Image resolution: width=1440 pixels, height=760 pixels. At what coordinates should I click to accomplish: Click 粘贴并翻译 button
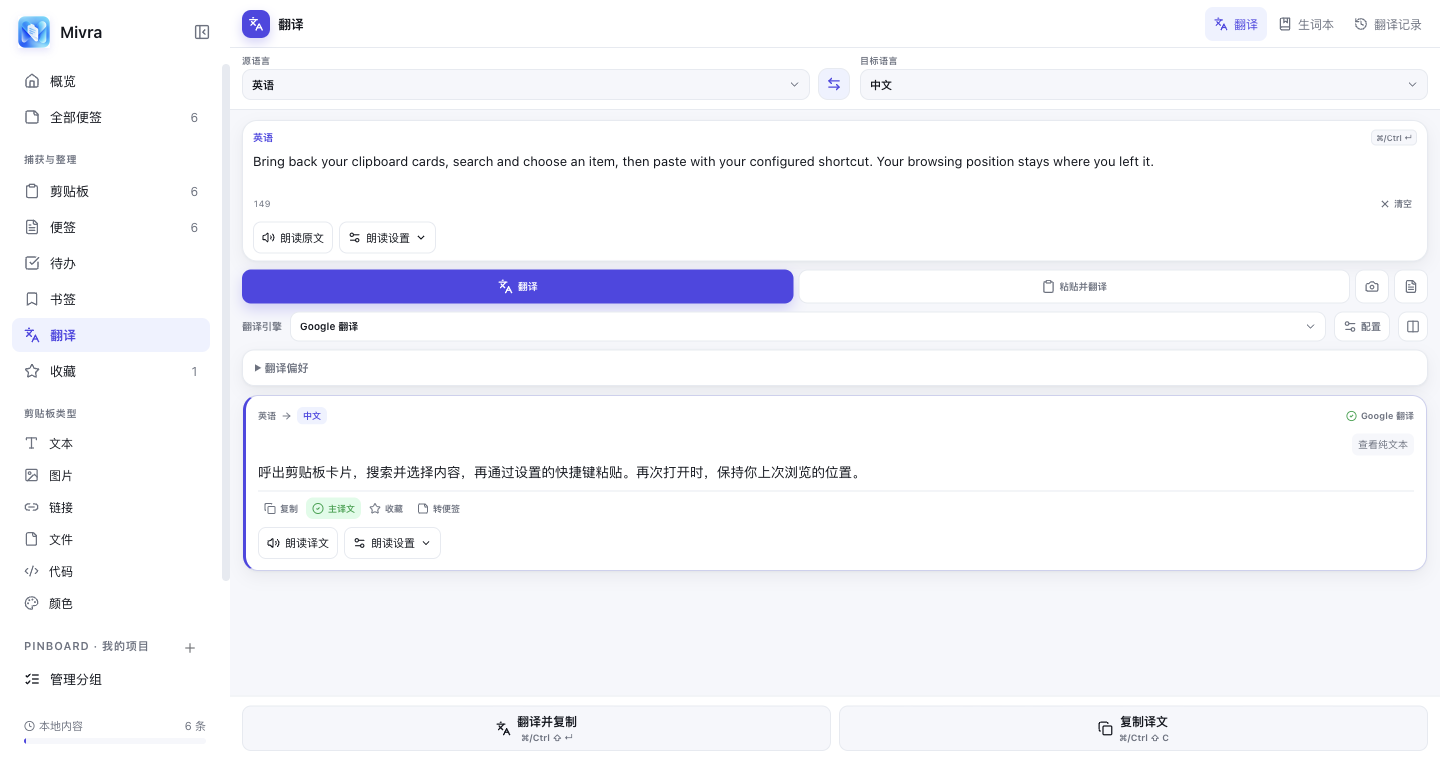click(1074, 286)
